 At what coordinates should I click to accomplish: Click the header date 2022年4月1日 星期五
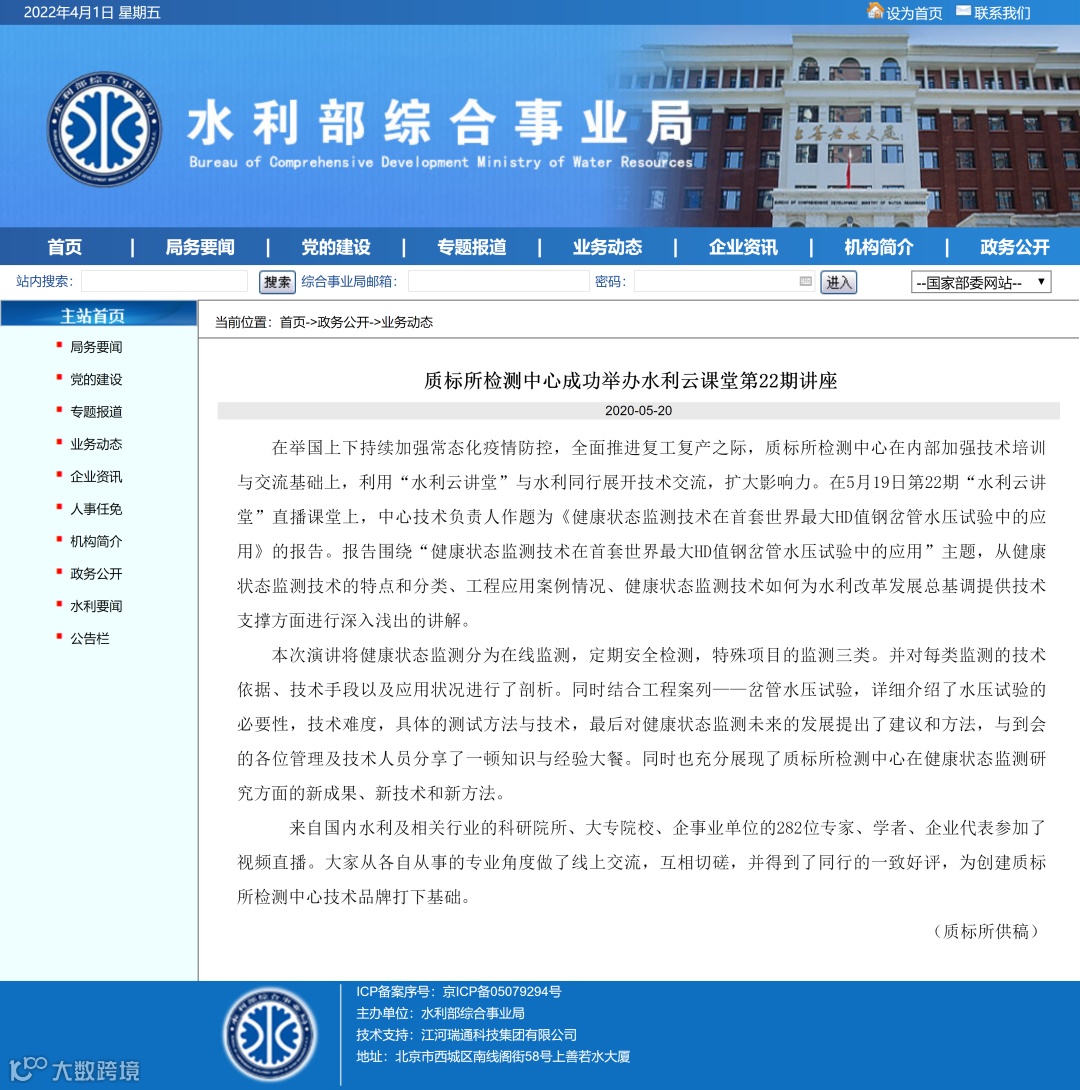[92, 13]
